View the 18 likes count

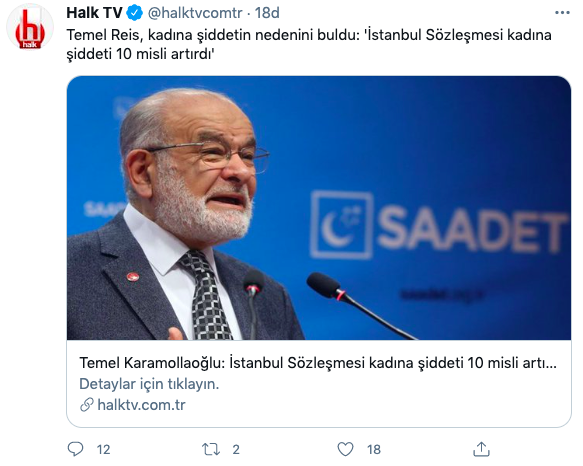(x=374, y=450)
